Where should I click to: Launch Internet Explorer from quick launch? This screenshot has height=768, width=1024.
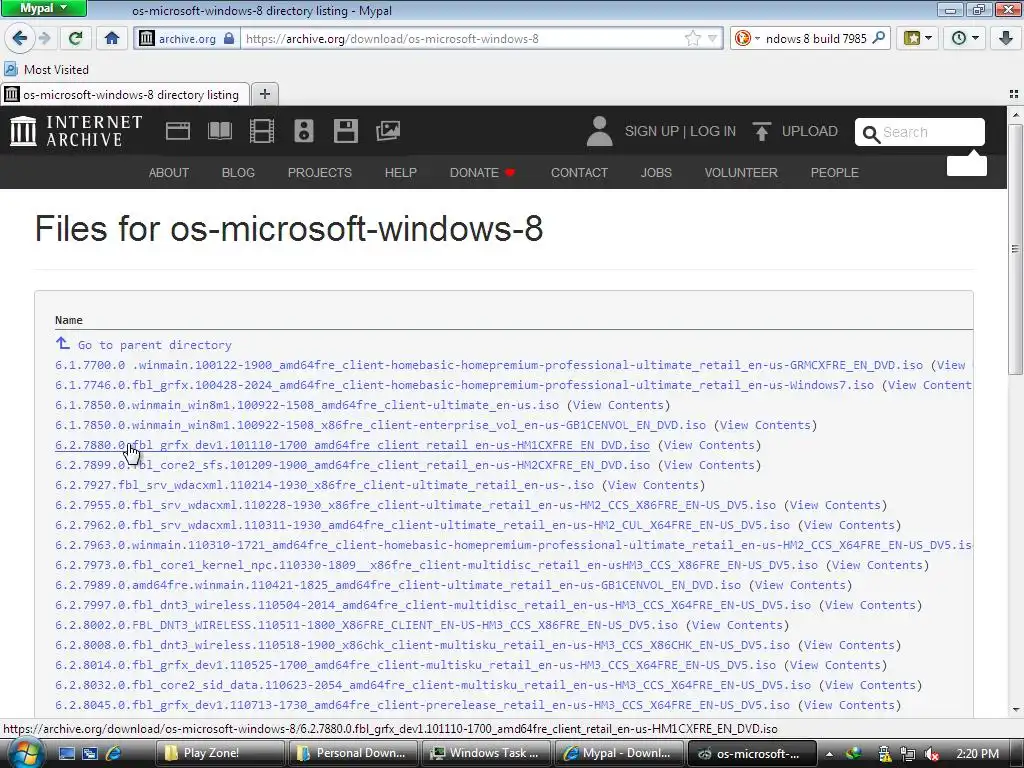113,753
